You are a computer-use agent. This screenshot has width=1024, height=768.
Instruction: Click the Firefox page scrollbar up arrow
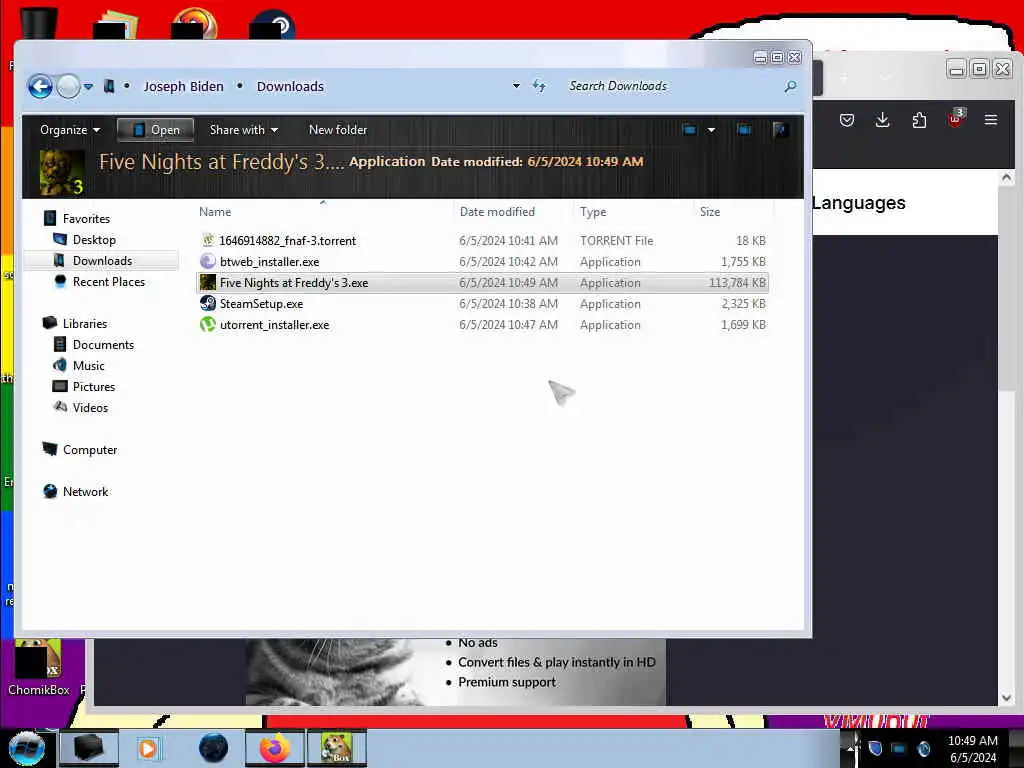point(1006,177)
